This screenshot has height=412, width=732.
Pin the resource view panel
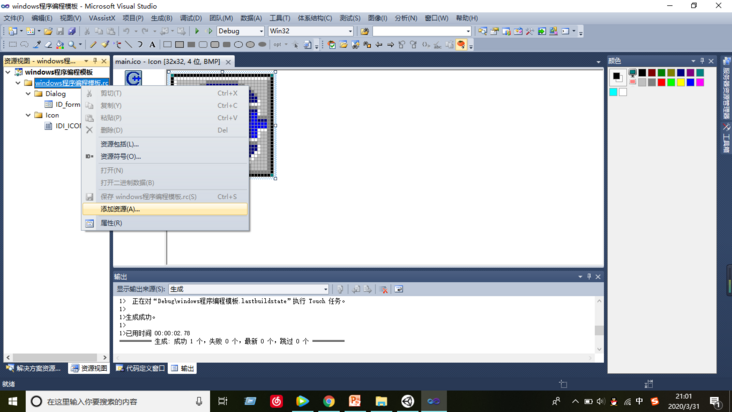95,61
